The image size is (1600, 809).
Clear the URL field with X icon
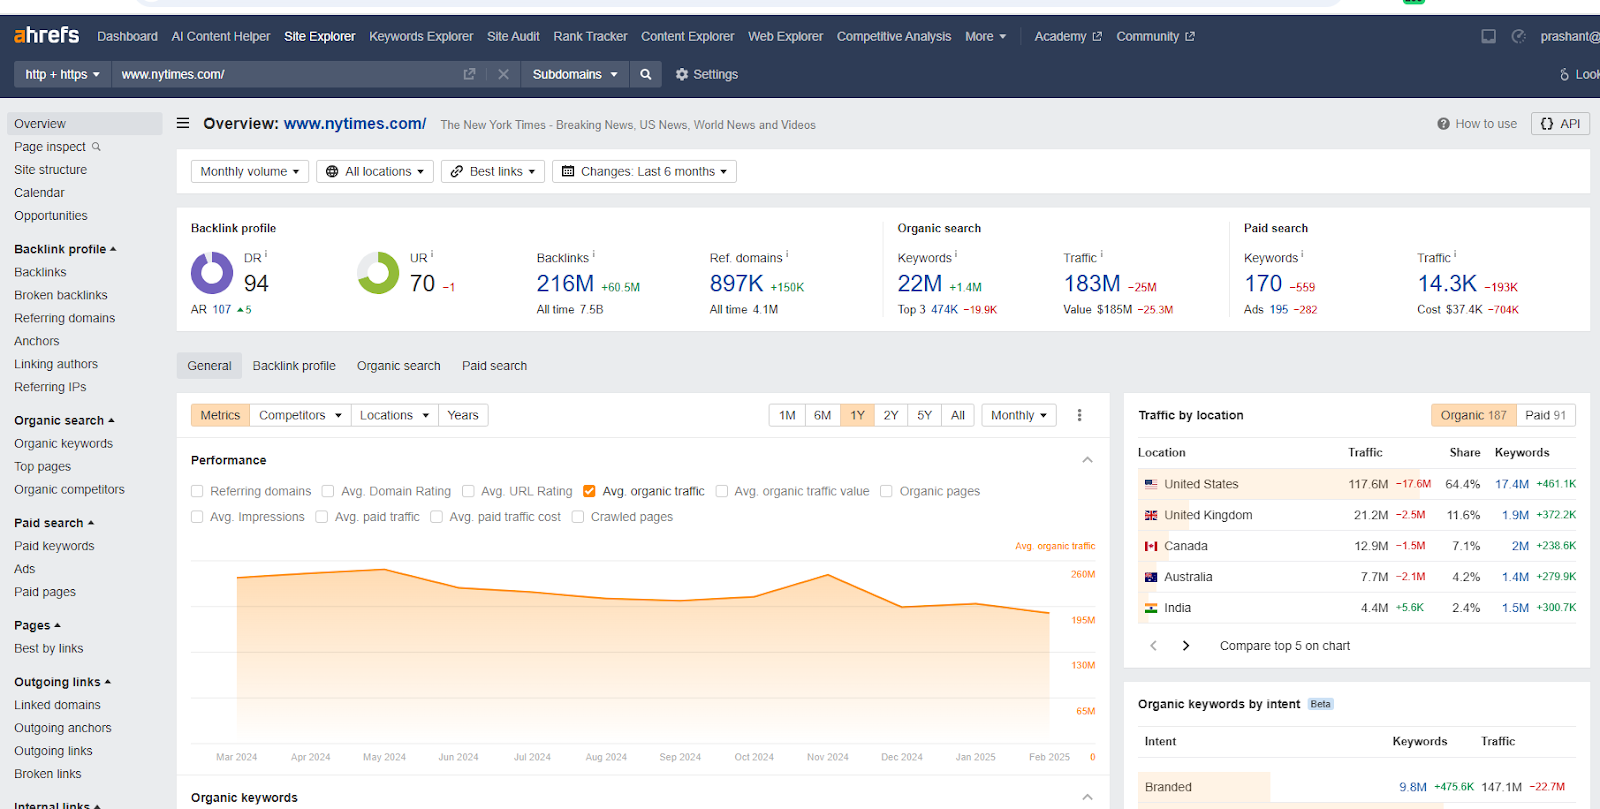503,74
